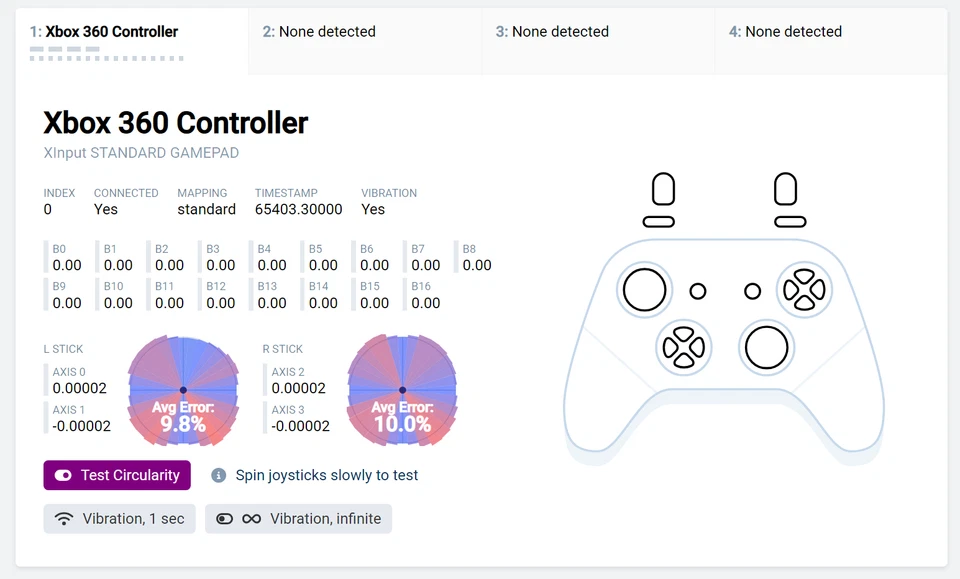
Task: Start Vibration, 1 sec
Action: click(119, 518)
